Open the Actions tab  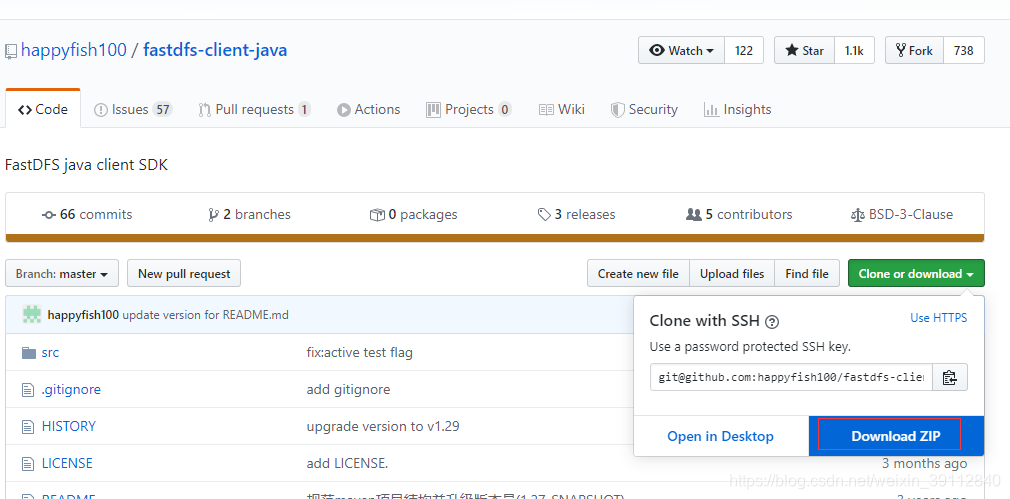coord(368,109)
